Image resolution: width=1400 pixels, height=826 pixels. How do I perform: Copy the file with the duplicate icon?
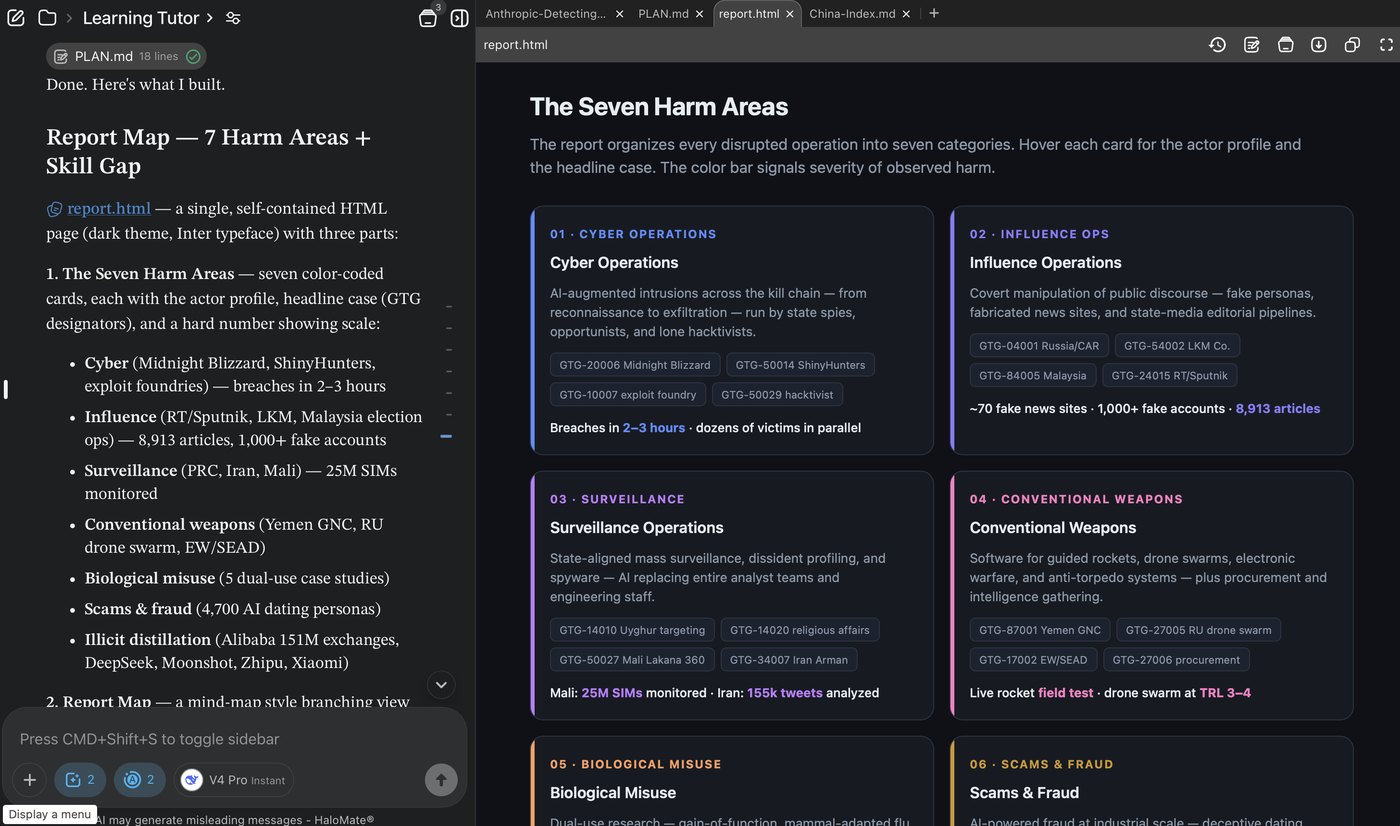click(1352, 45)
